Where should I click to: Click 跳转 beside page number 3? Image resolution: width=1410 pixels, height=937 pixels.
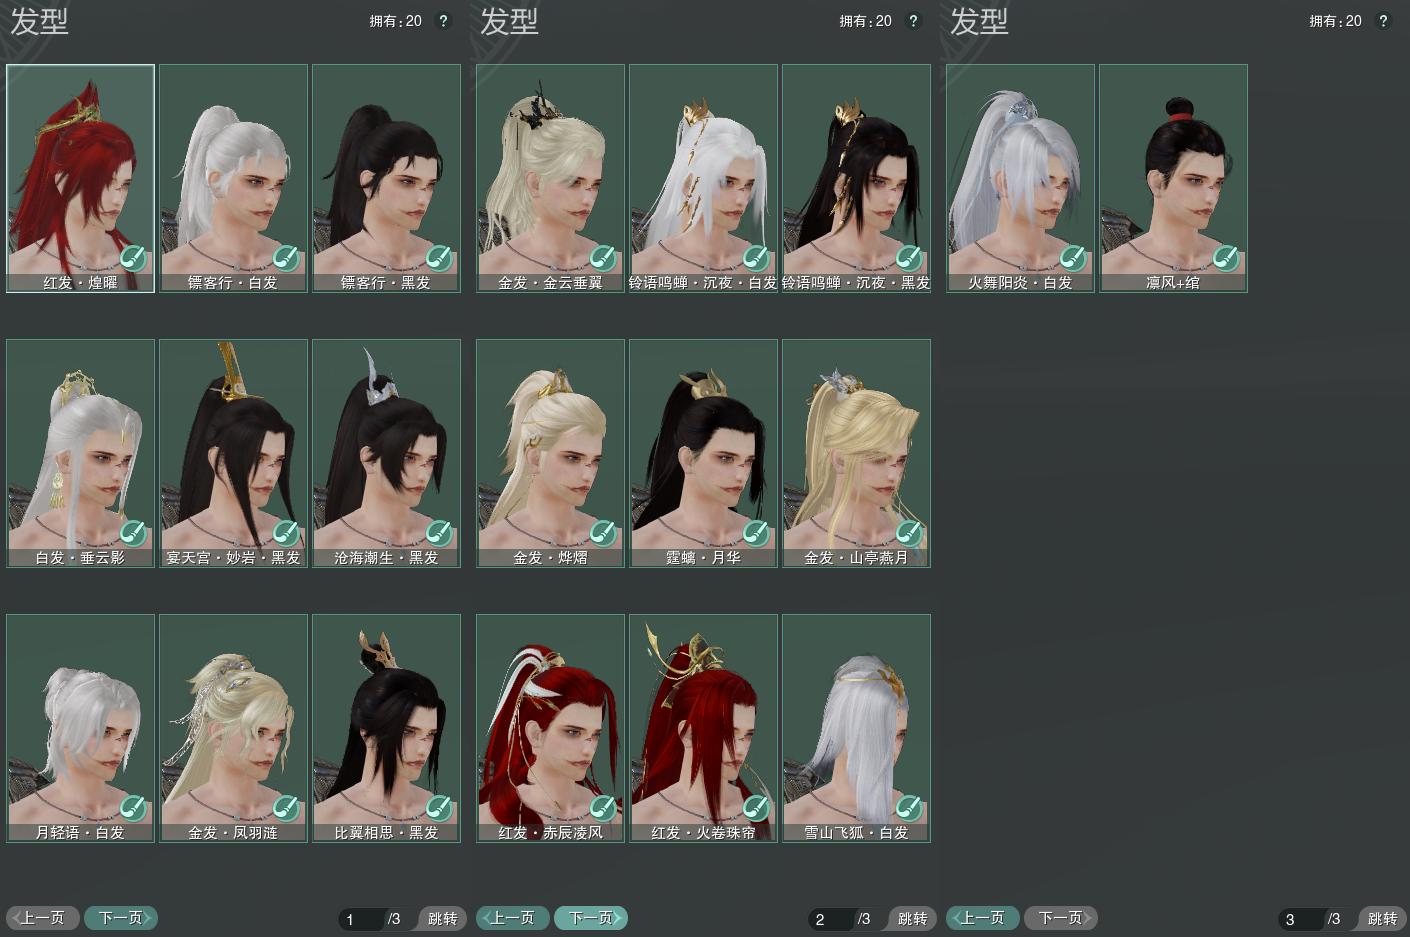tap(1382, 919)
